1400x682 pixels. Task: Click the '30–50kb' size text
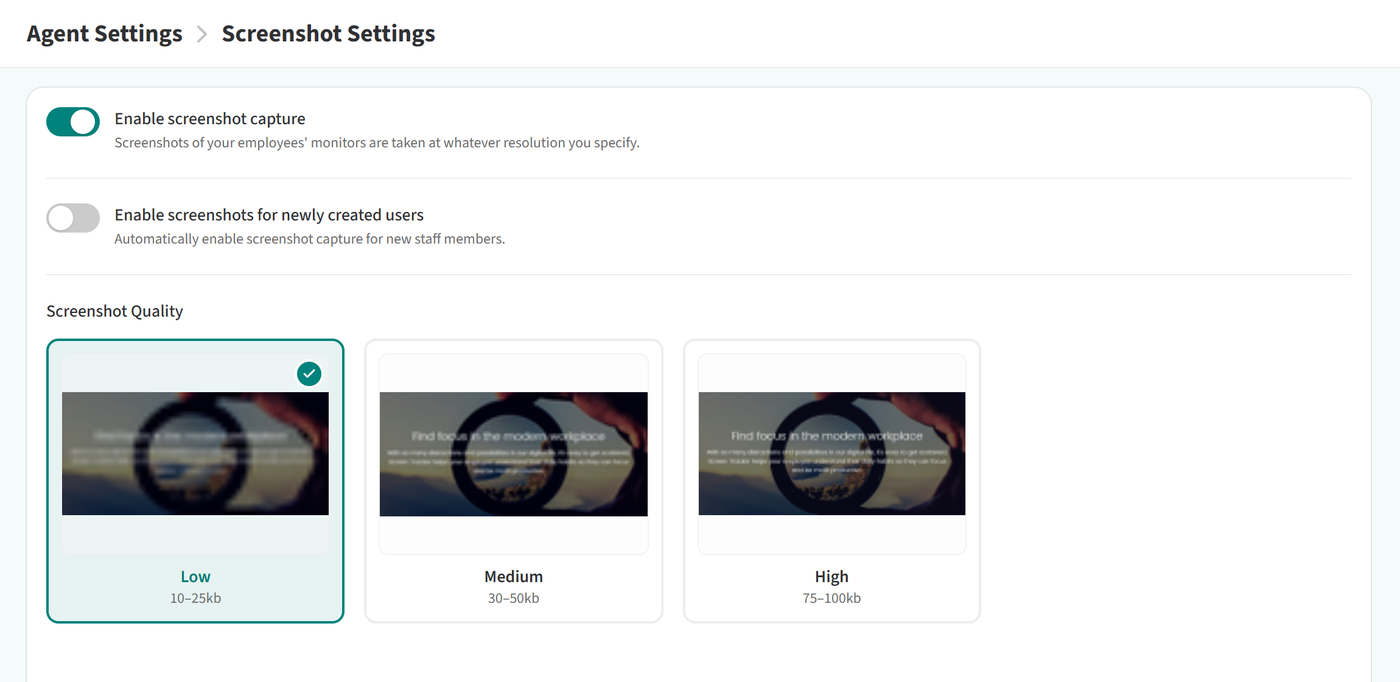click(x=514, y=598)
